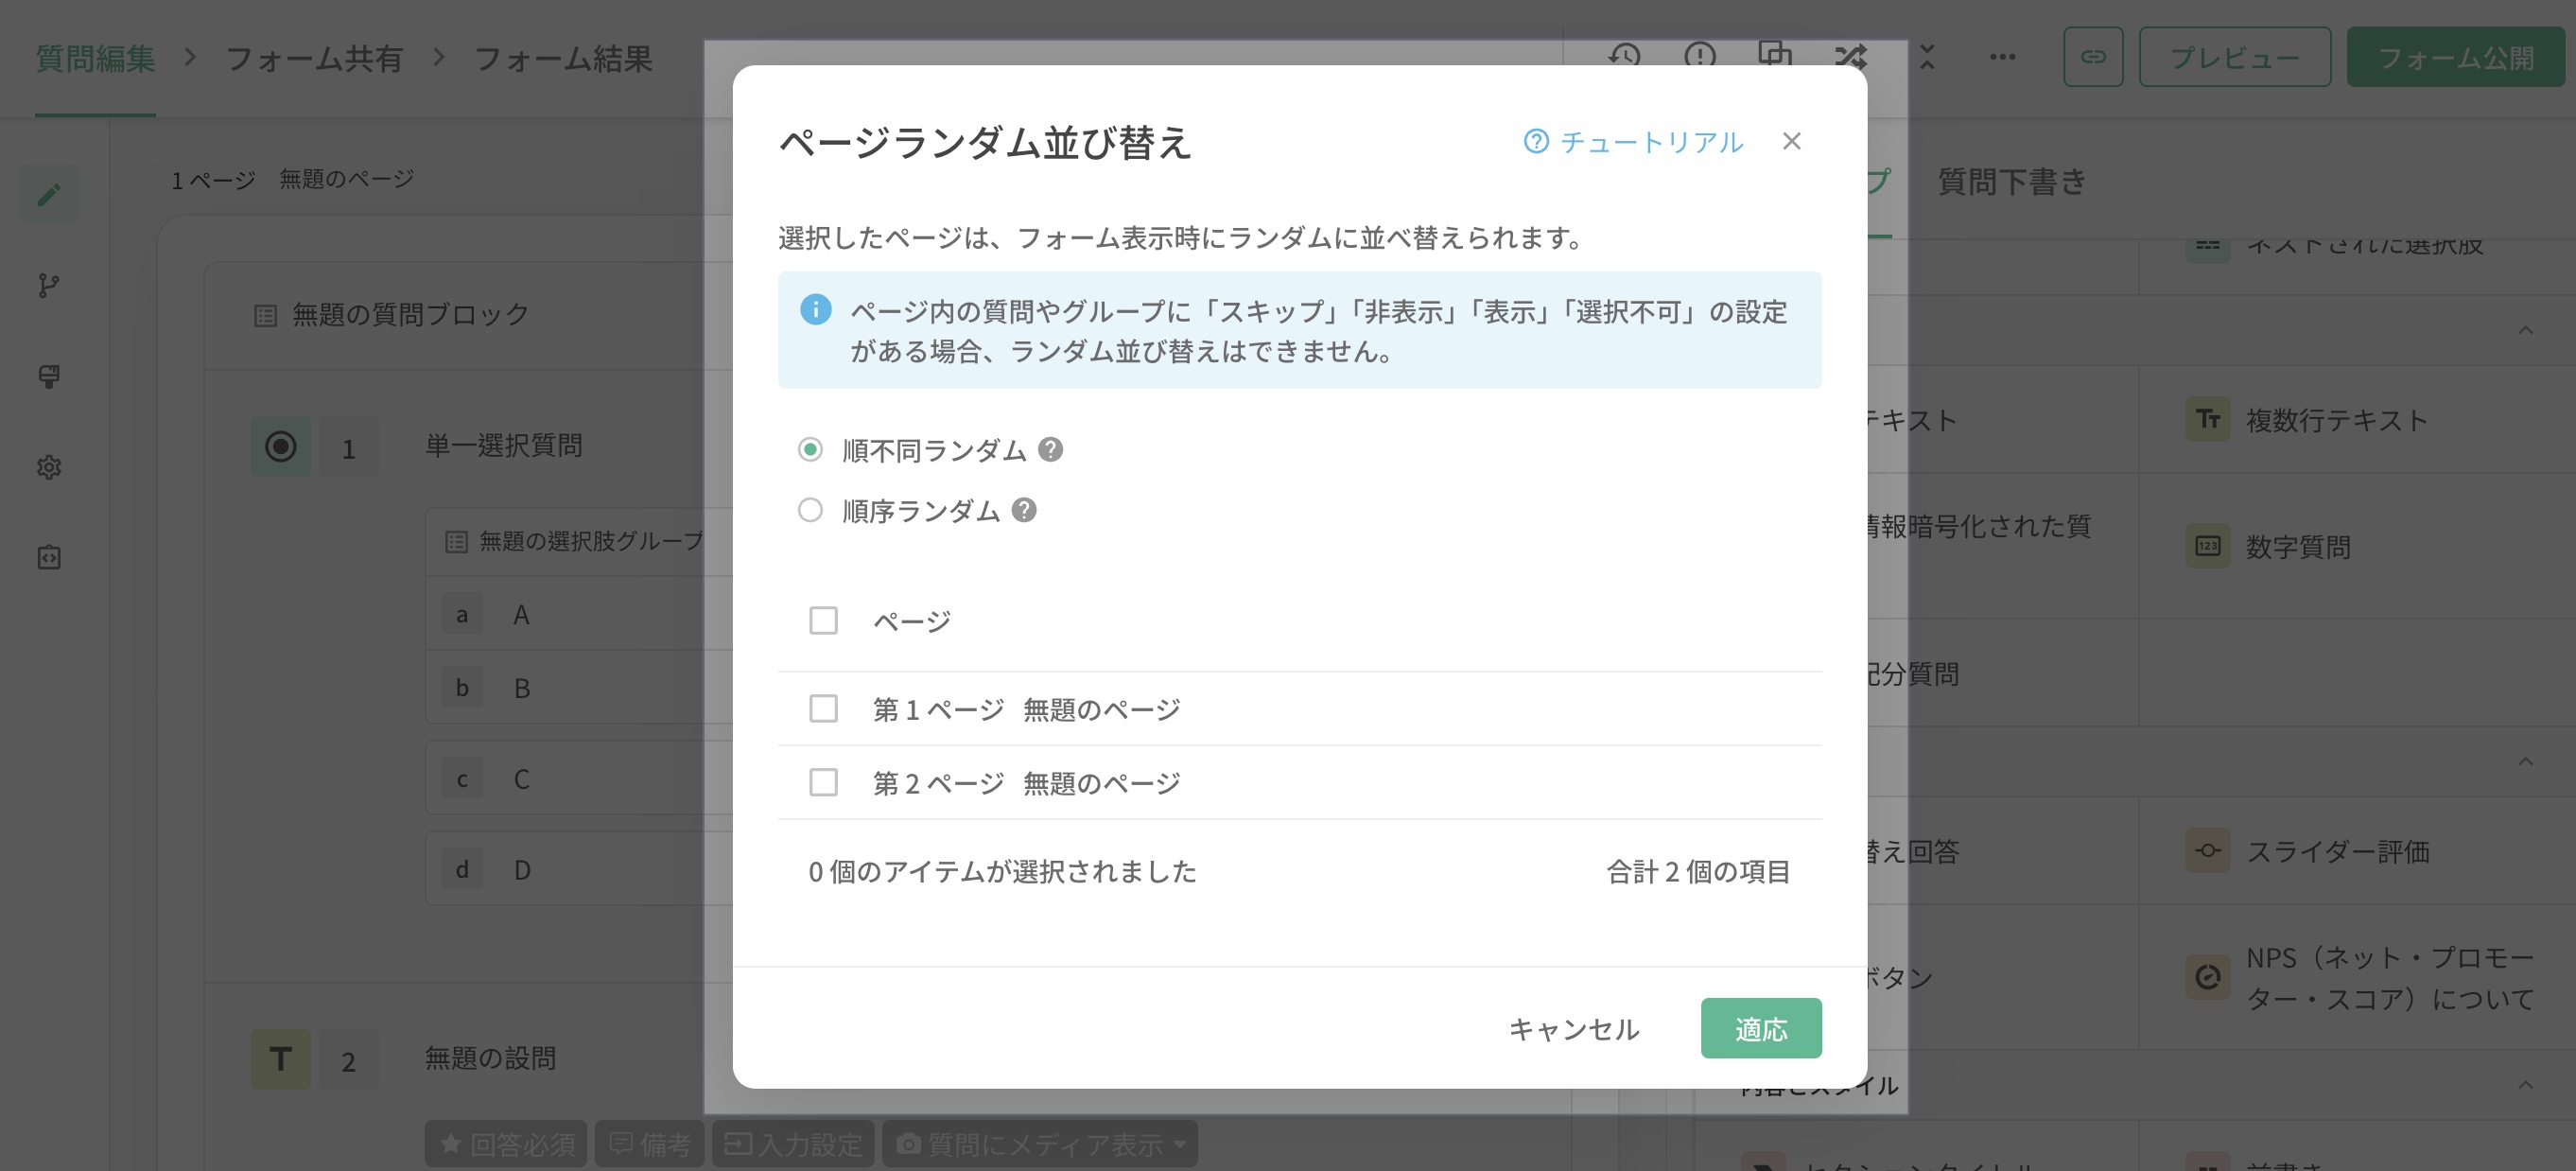
Task: Switch to フォーム結果 tab
Action: [x=562, y=58]
